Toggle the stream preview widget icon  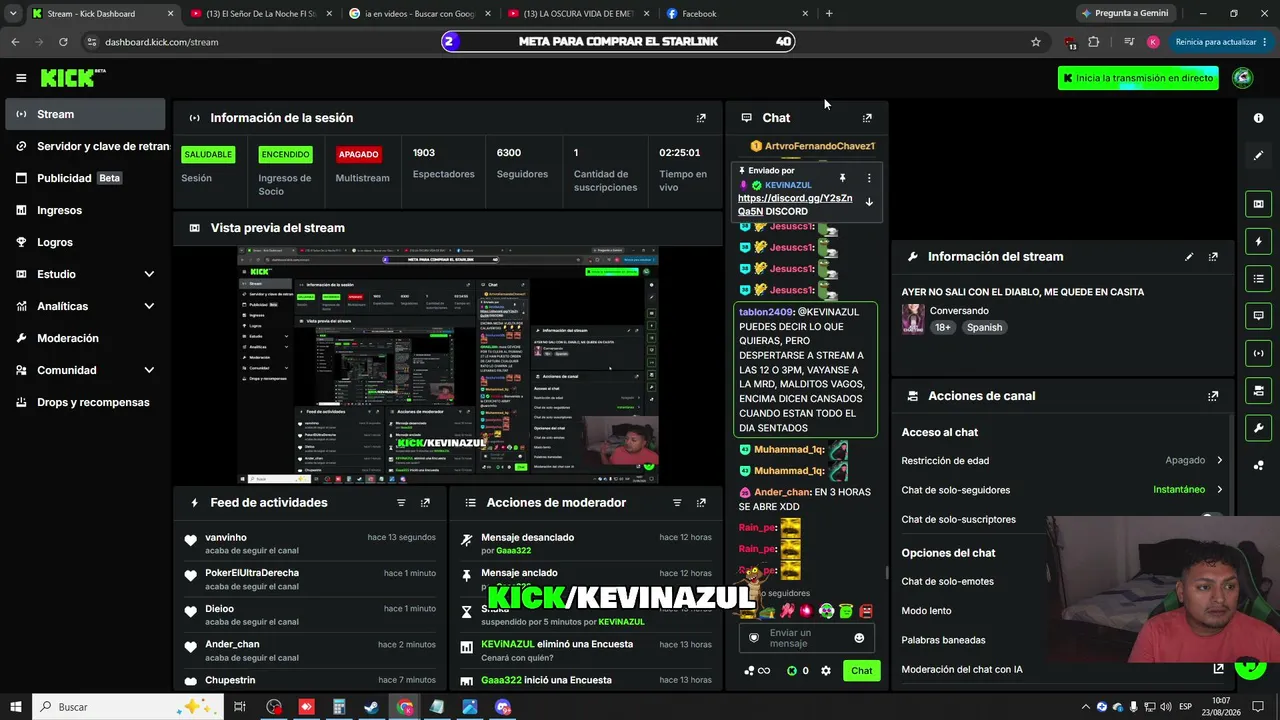click(x=1258, y=204)
